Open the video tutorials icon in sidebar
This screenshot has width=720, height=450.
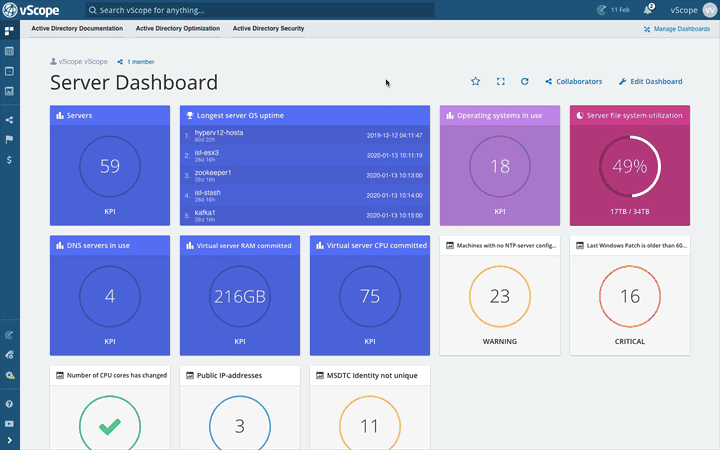coord(9,424)
